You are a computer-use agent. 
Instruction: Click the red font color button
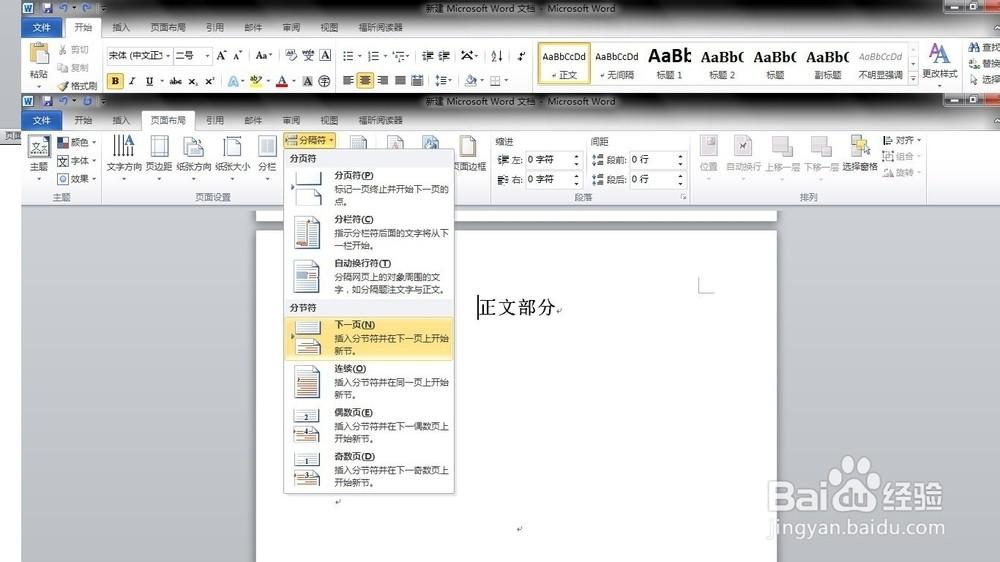tap(282, 81)
